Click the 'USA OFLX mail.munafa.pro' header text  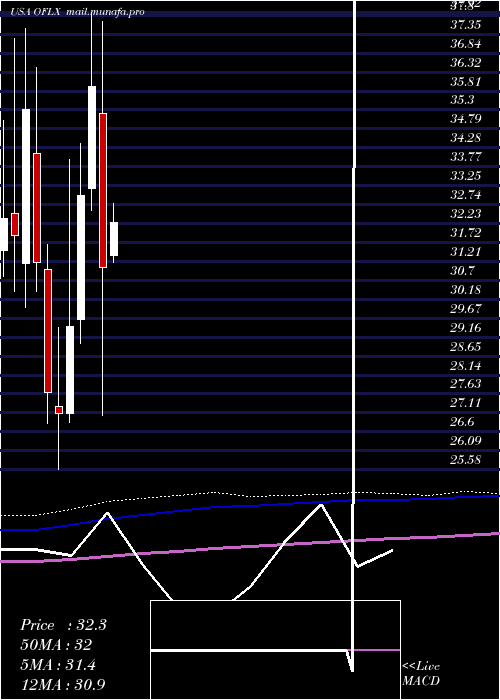pos(77,12)
